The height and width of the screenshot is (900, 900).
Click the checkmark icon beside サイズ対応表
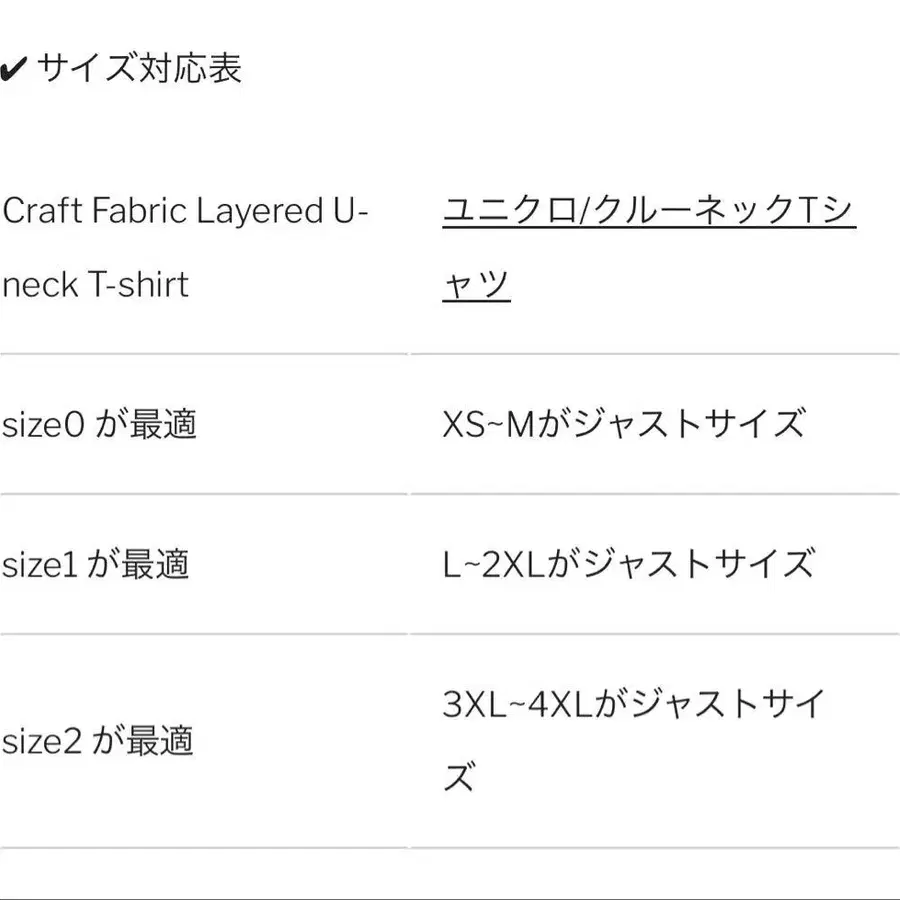coord(14,71)
